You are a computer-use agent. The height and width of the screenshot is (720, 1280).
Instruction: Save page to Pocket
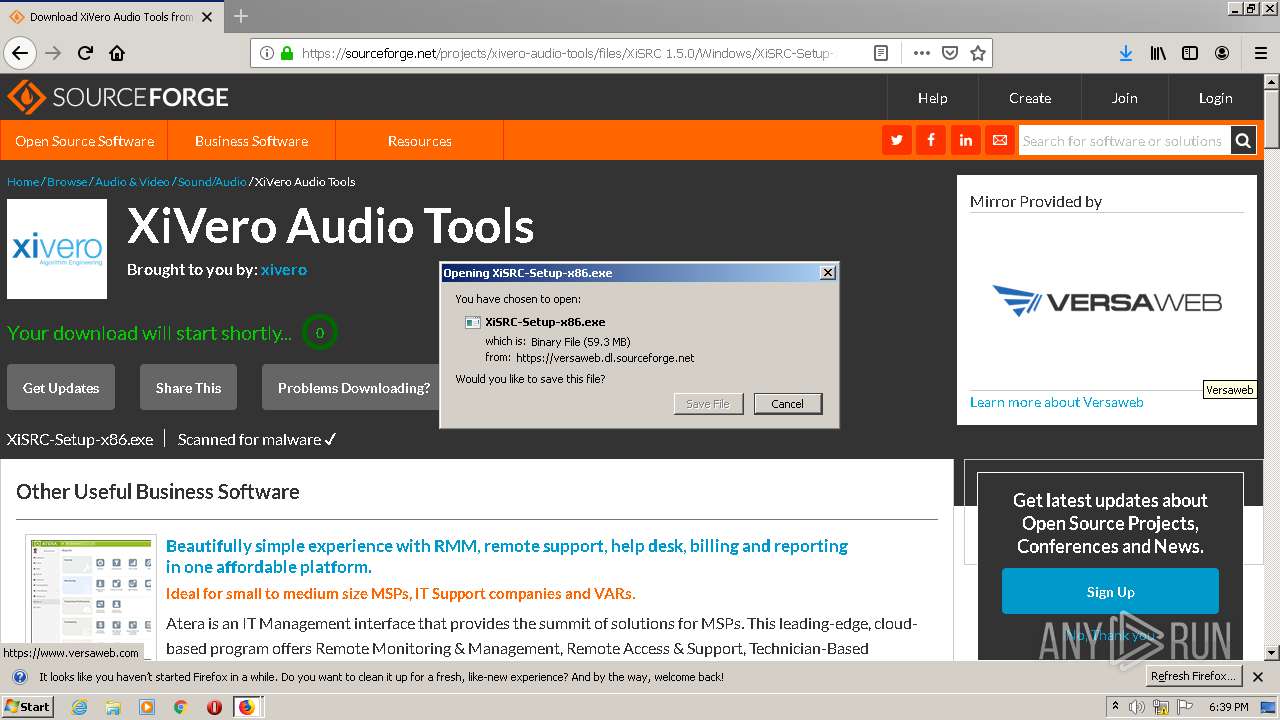[950, 53]
